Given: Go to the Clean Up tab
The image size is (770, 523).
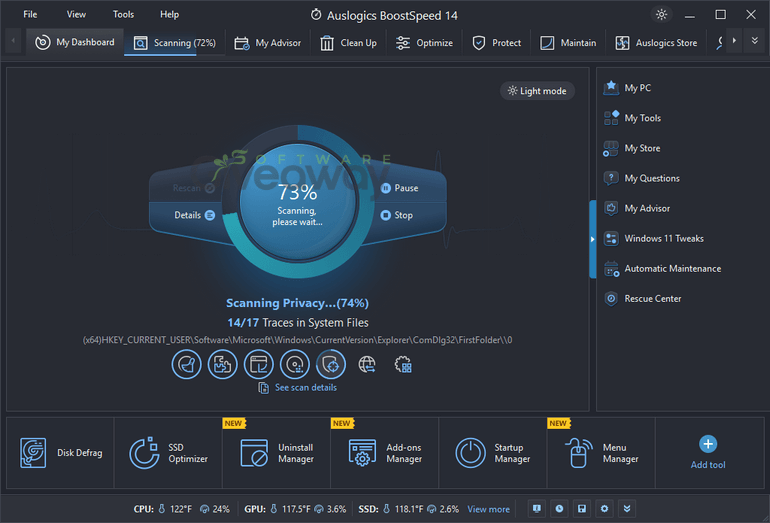Looking at the screenshot, I should [349, 43].
